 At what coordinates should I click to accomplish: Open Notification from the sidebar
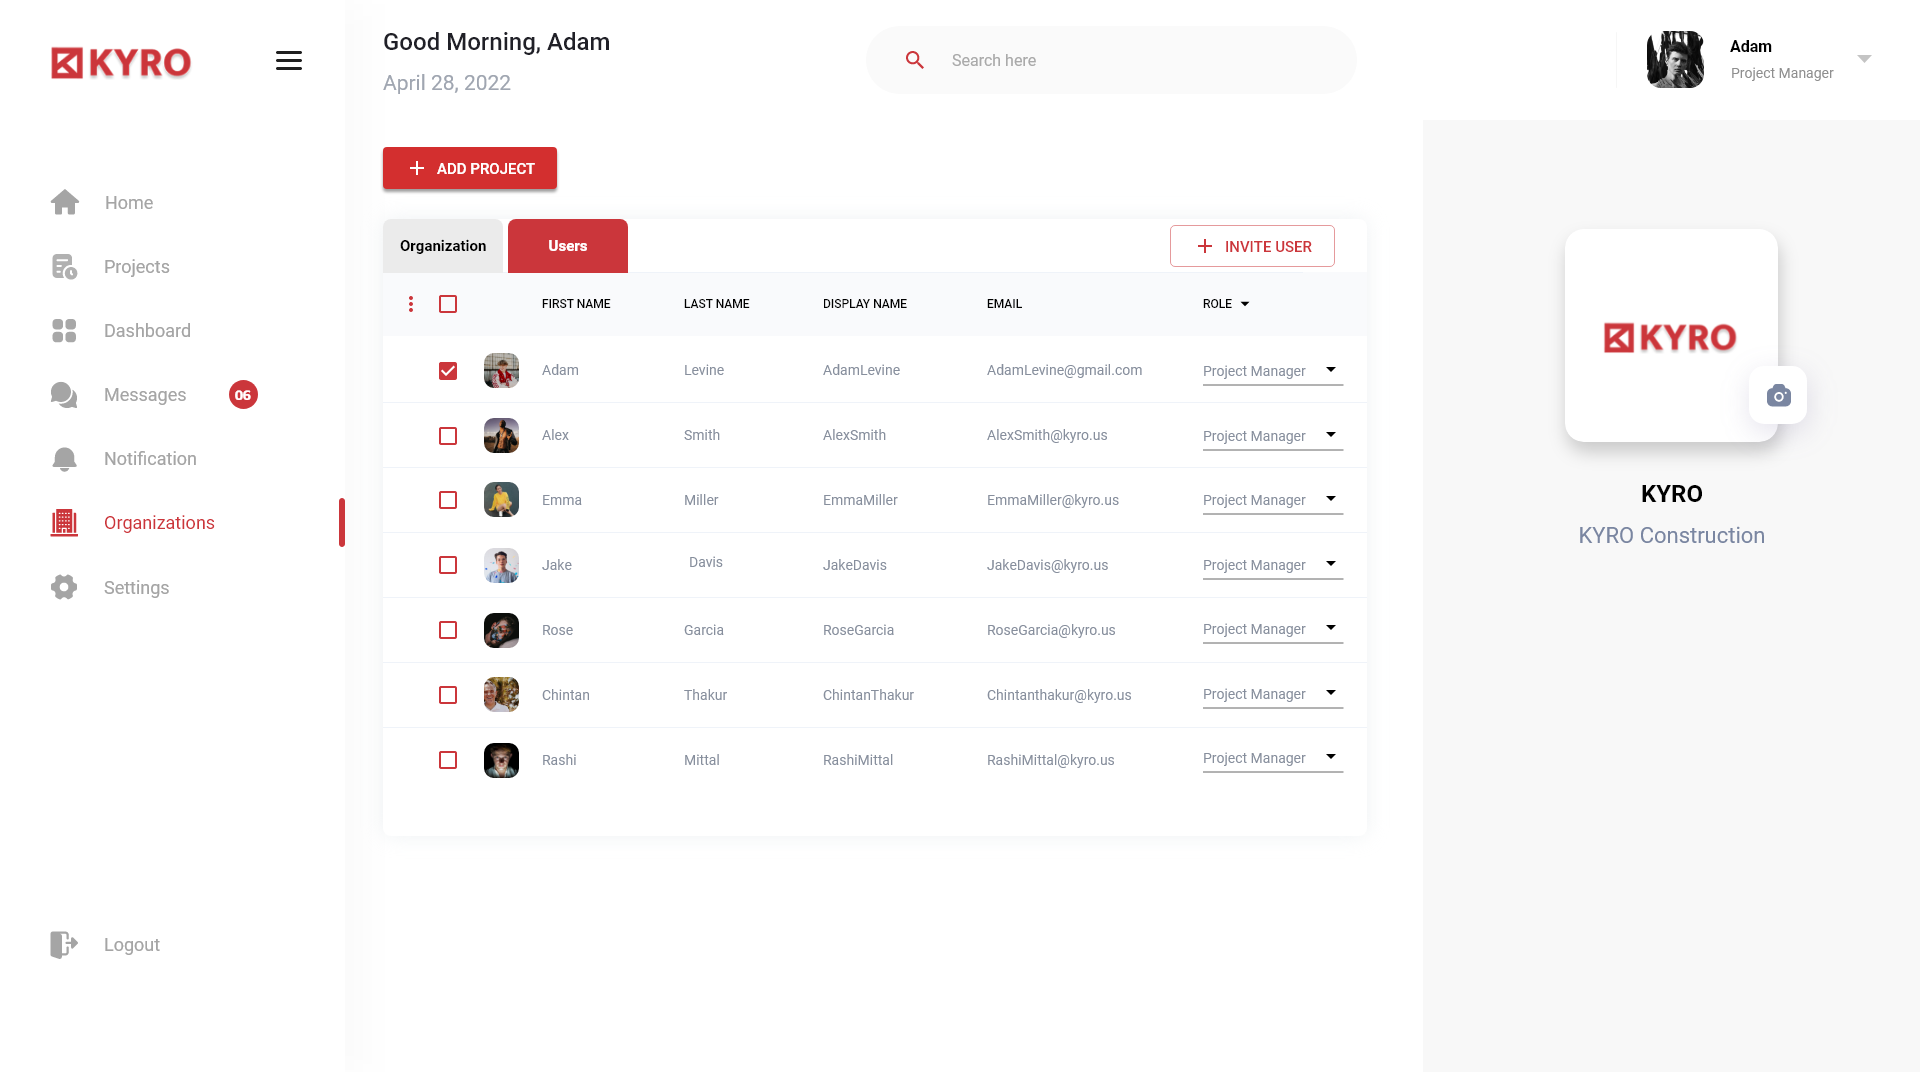[150, 459]
